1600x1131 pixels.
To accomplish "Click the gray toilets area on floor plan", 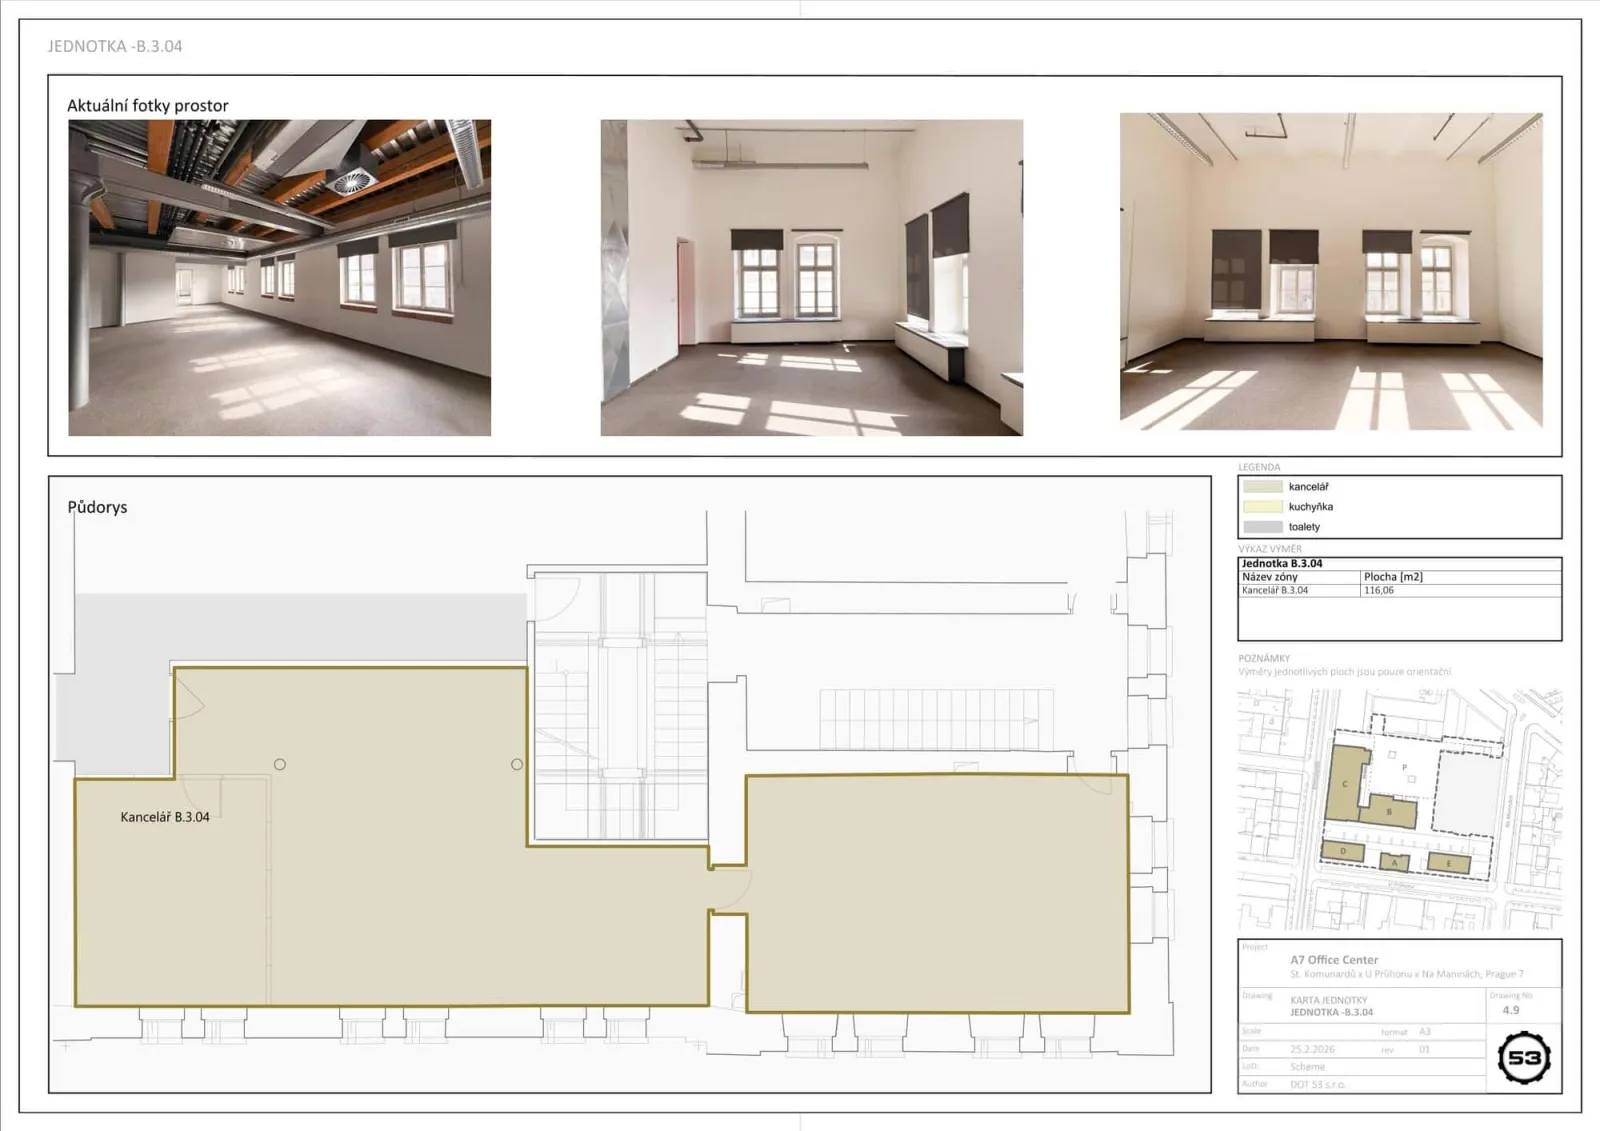I will [300, 629].
